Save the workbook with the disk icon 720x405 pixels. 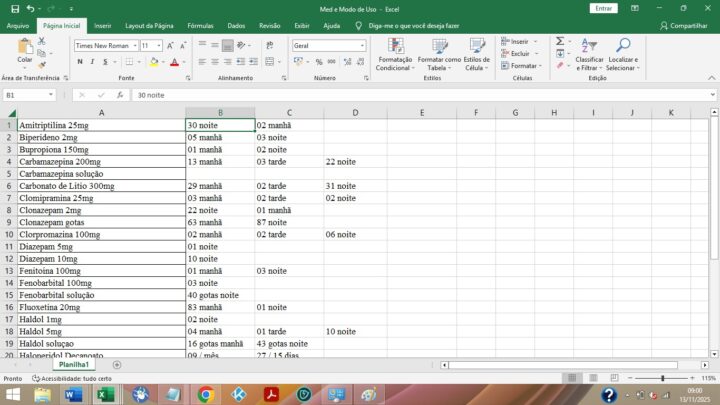coord(12,8)
